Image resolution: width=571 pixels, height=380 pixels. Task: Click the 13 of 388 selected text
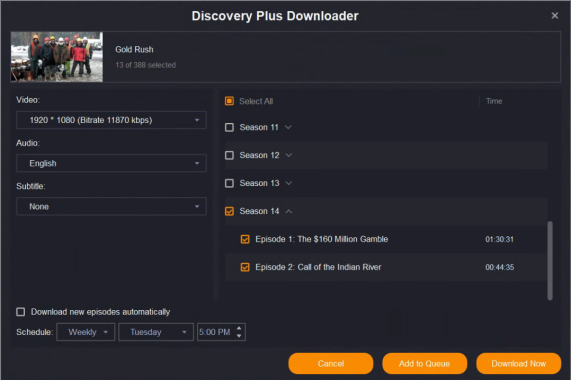coord(146,65)
